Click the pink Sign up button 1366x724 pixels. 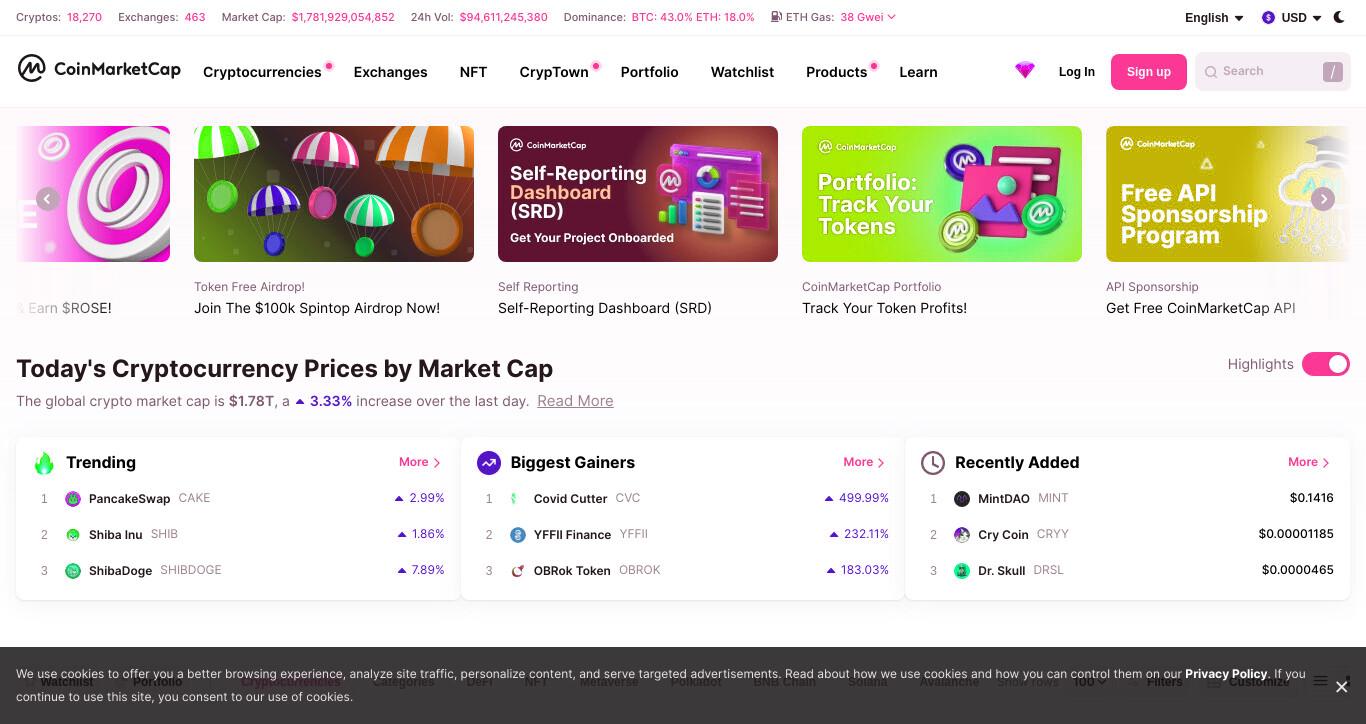tap(1149, 72)
